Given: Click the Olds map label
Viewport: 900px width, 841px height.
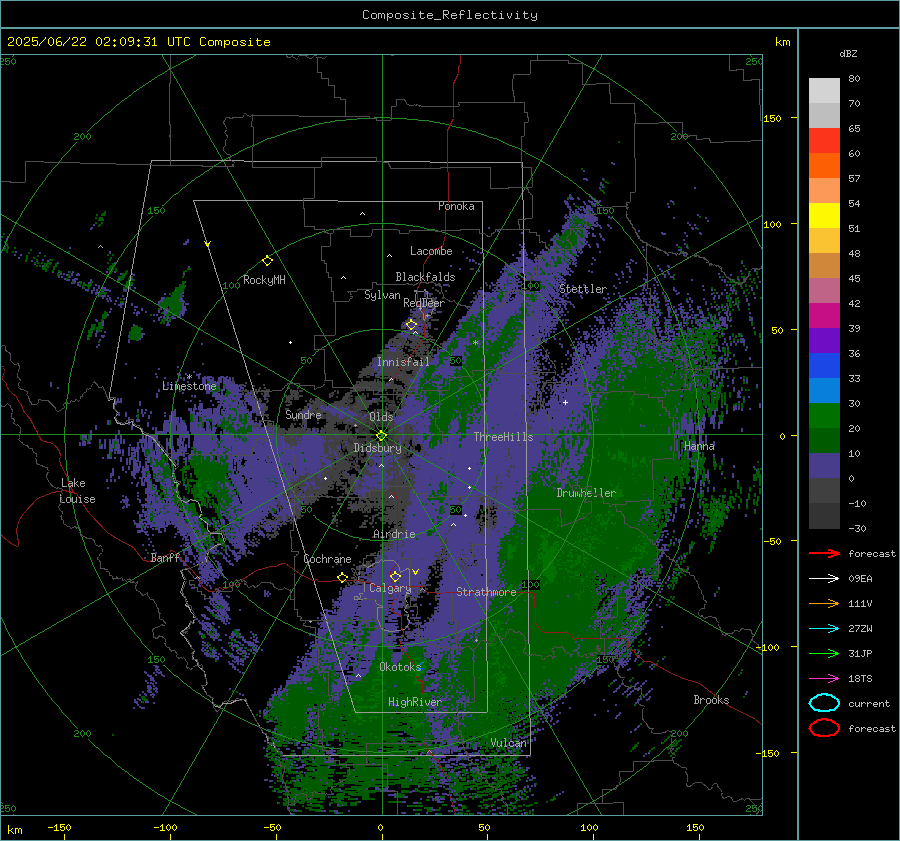Looking at the screenshot, I should [381, 417].
